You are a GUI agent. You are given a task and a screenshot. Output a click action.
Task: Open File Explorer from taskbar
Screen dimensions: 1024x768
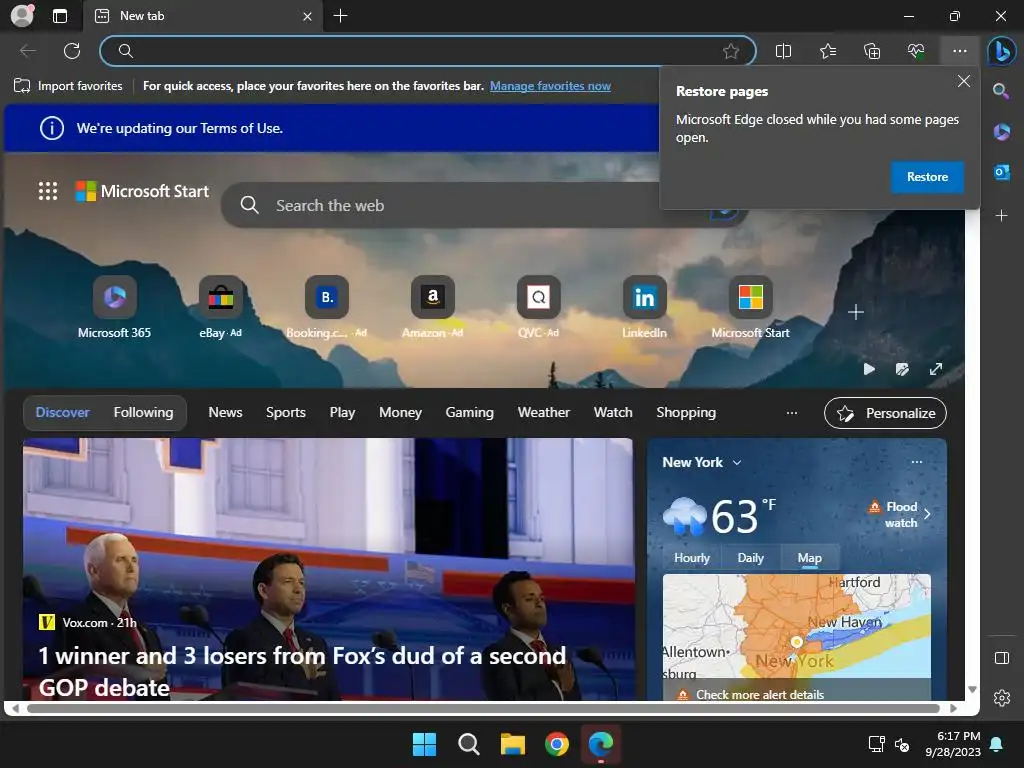513,744
